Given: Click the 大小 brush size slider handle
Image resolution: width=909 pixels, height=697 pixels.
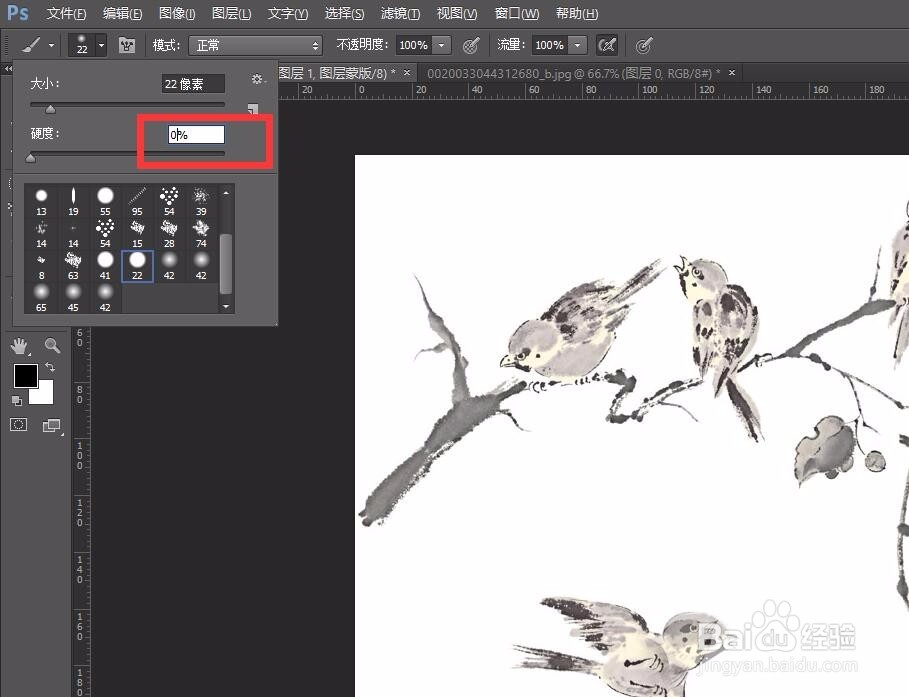Looking at the screenshot, I should pos(50,109).
